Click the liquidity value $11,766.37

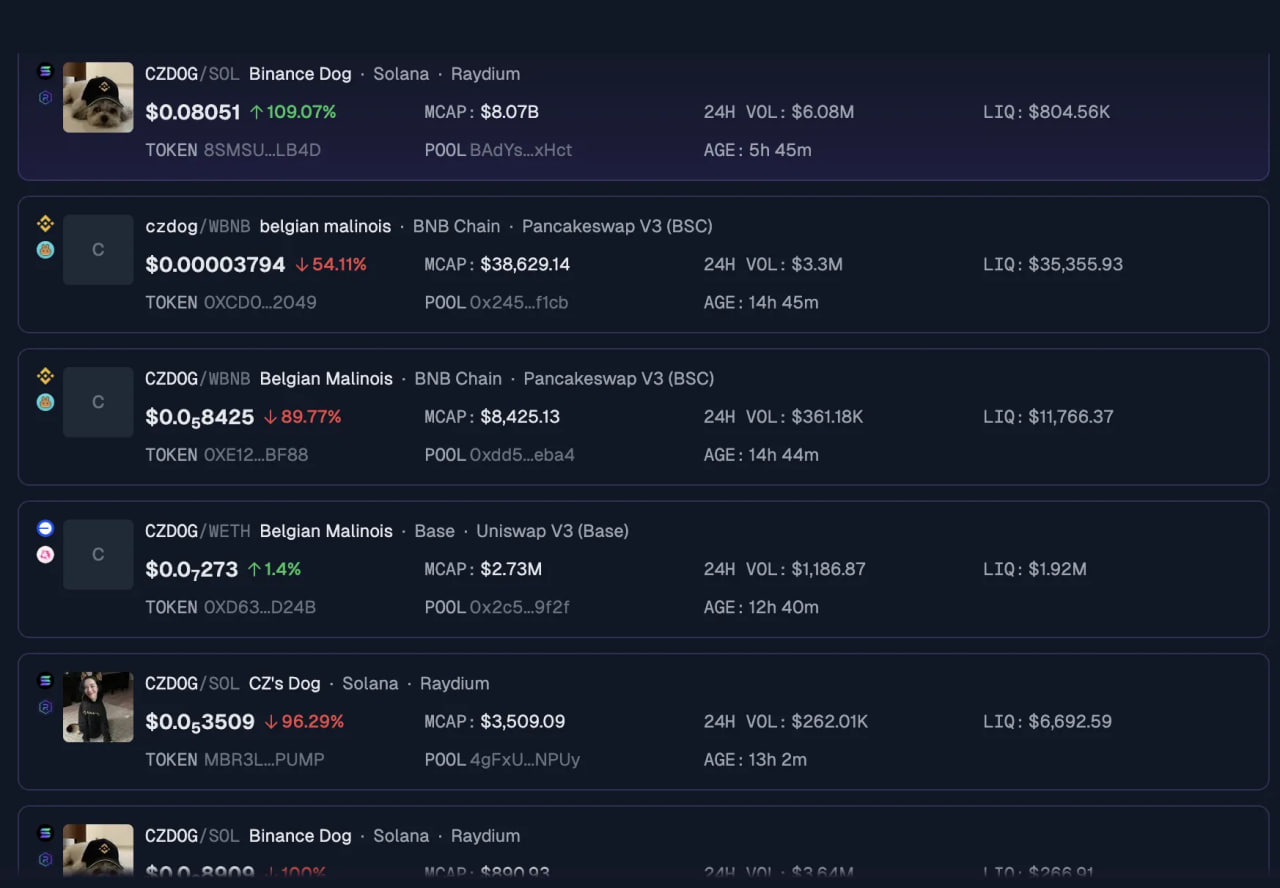pos(1071,417)
